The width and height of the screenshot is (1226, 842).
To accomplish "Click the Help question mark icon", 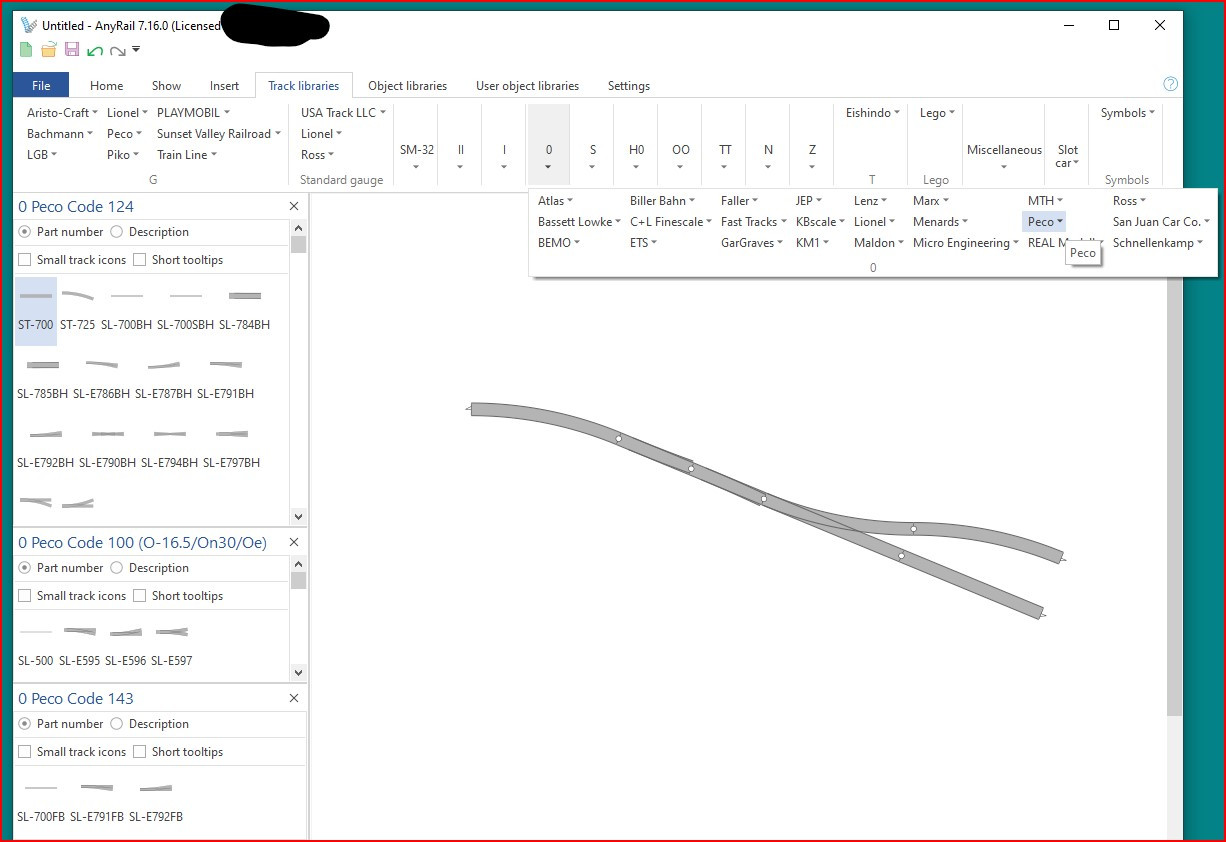I will (x=1171, y=84).
